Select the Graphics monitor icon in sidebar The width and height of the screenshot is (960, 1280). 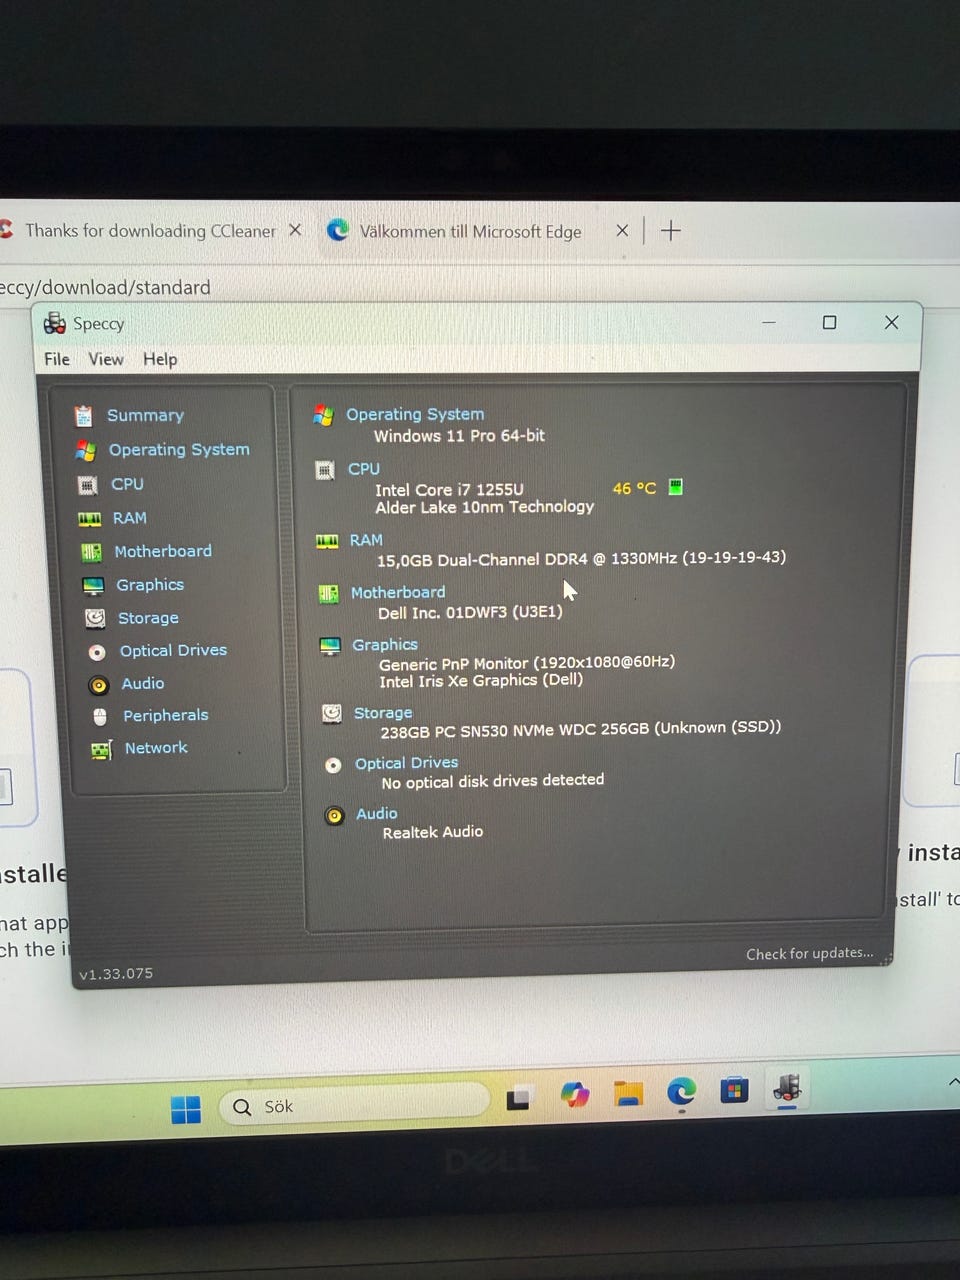tap(93, 586)
